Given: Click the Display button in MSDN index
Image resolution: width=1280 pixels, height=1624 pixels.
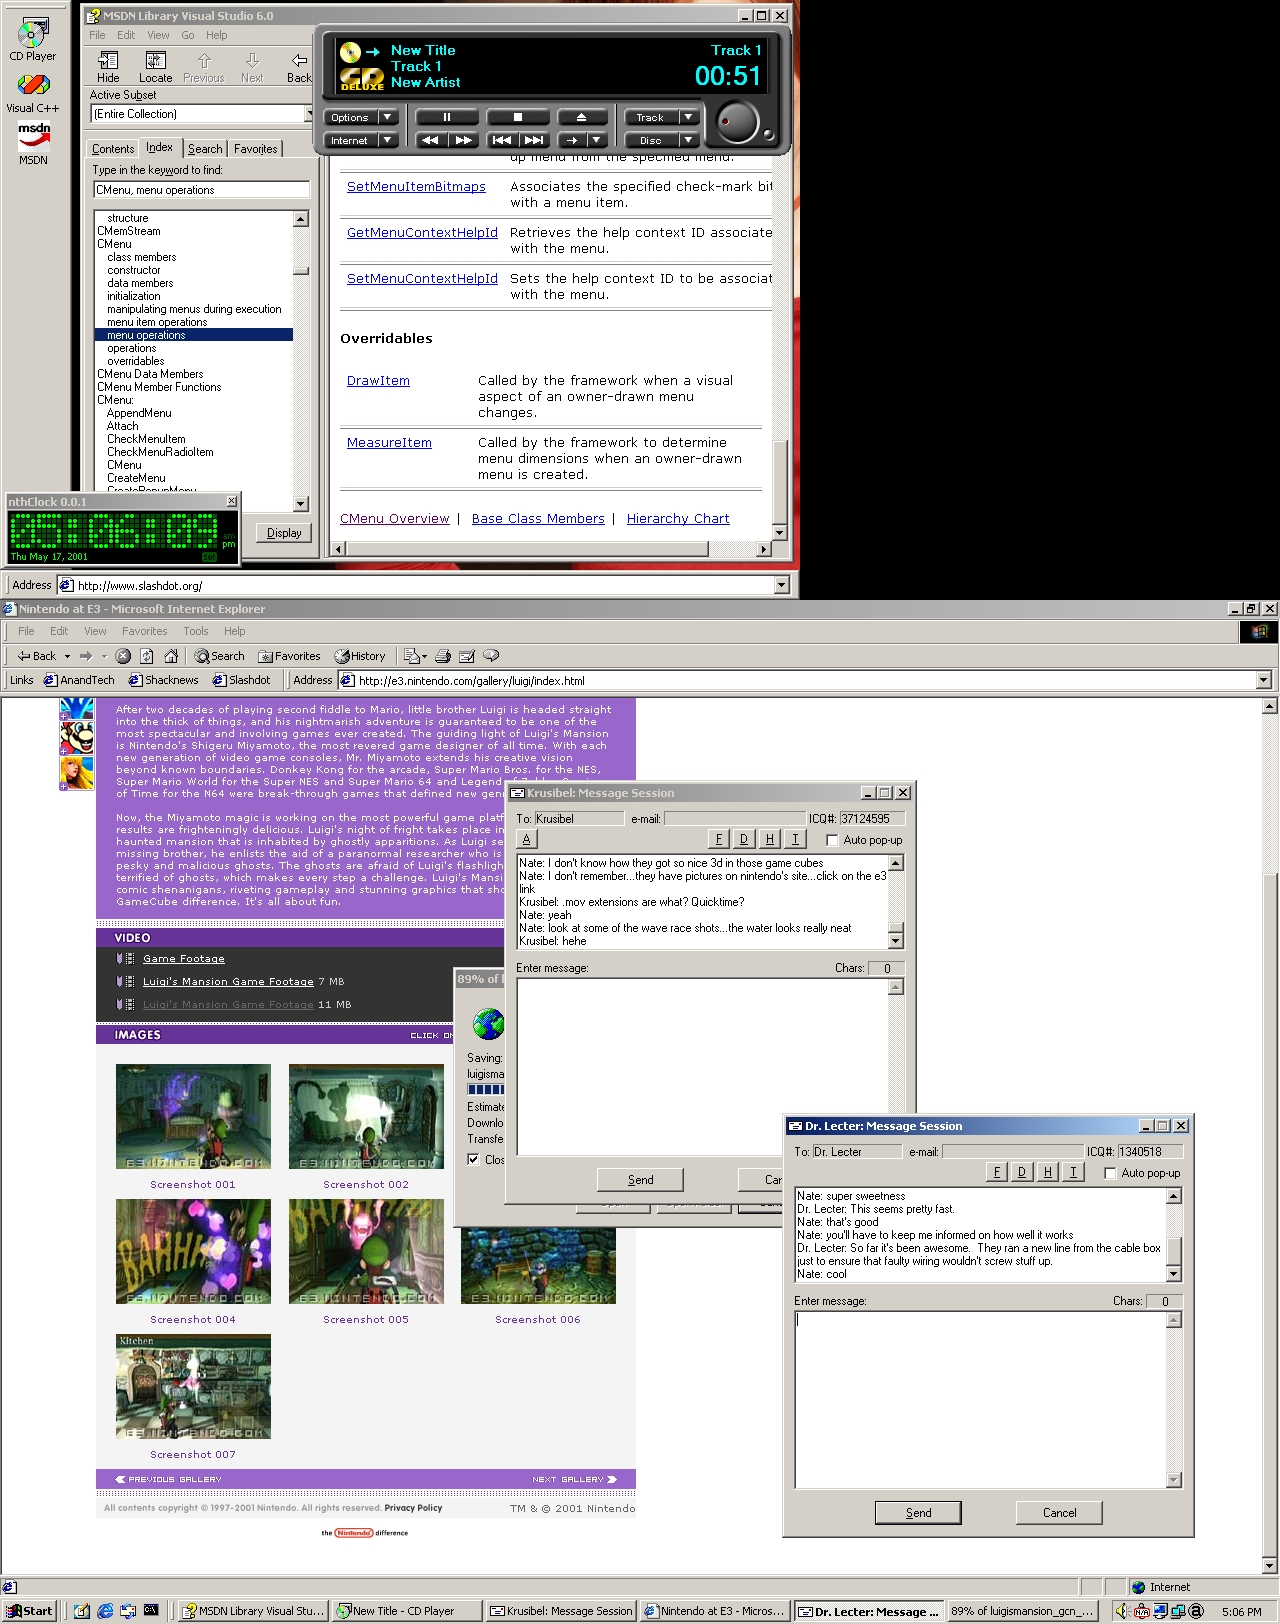Looking at the screenshot, I should click(x=284, y=533).
